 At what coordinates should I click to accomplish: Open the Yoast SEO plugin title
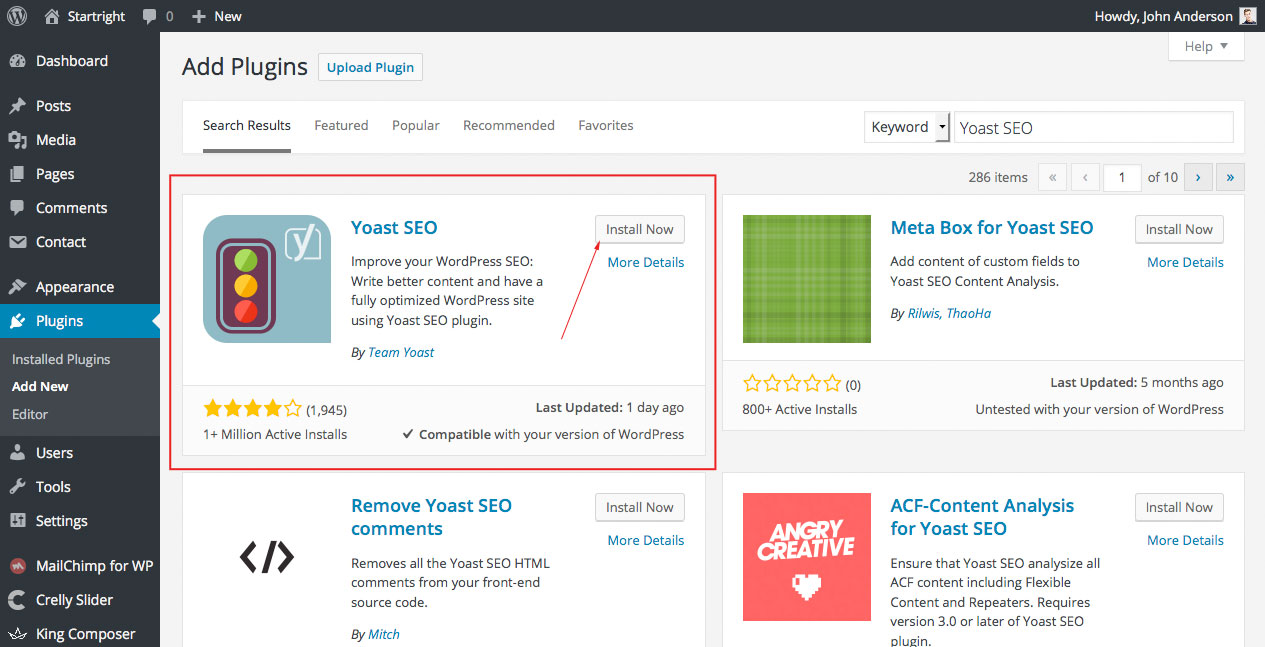coord(394,227)
